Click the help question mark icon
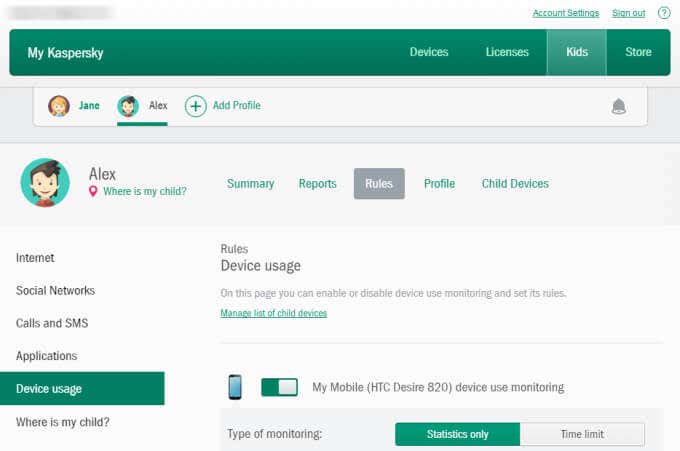Image resolution: width=680 pixels, height=451 pixels. click(x=664, y=13)
